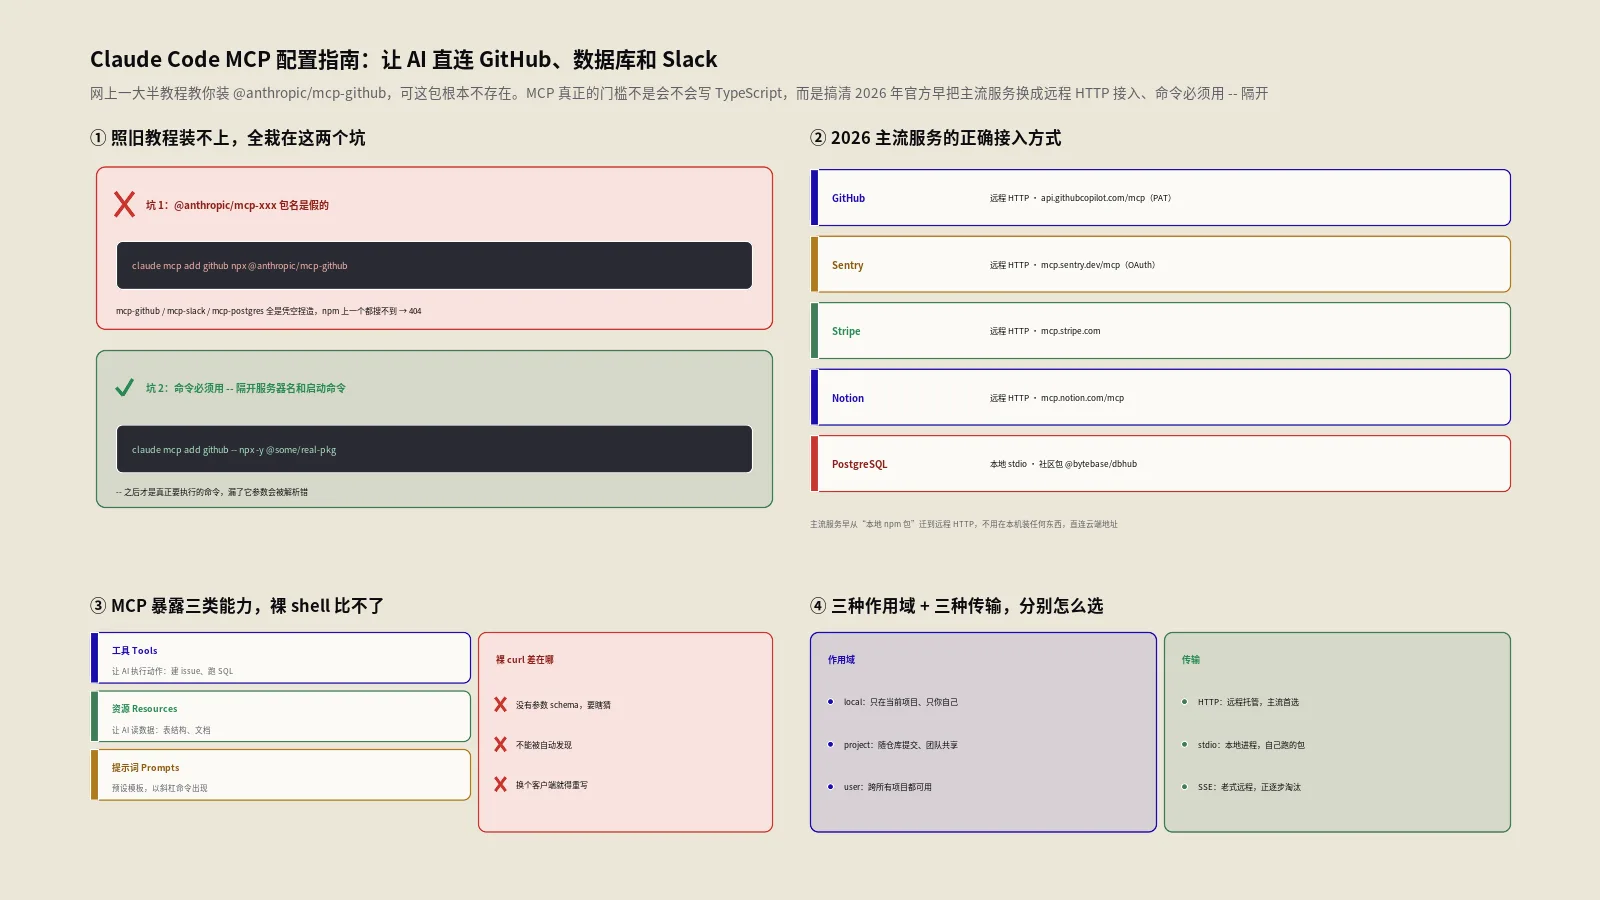Click the subtitle mentioning @anthropic/mcp-github

(679, 93)
